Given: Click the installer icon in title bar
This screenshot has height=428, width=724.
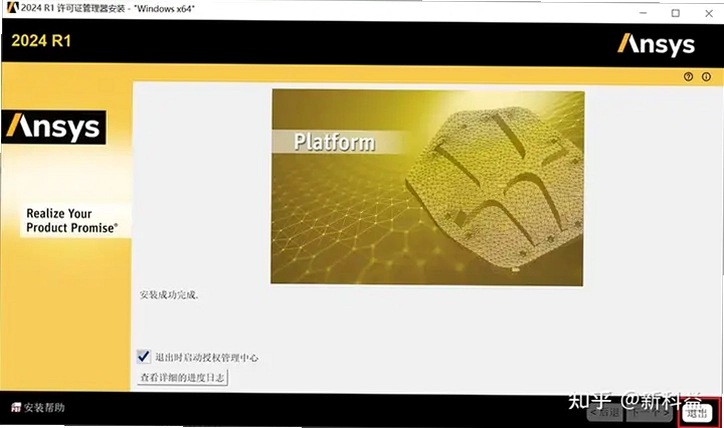Looking at the screenshot, I should pos(12,7).
